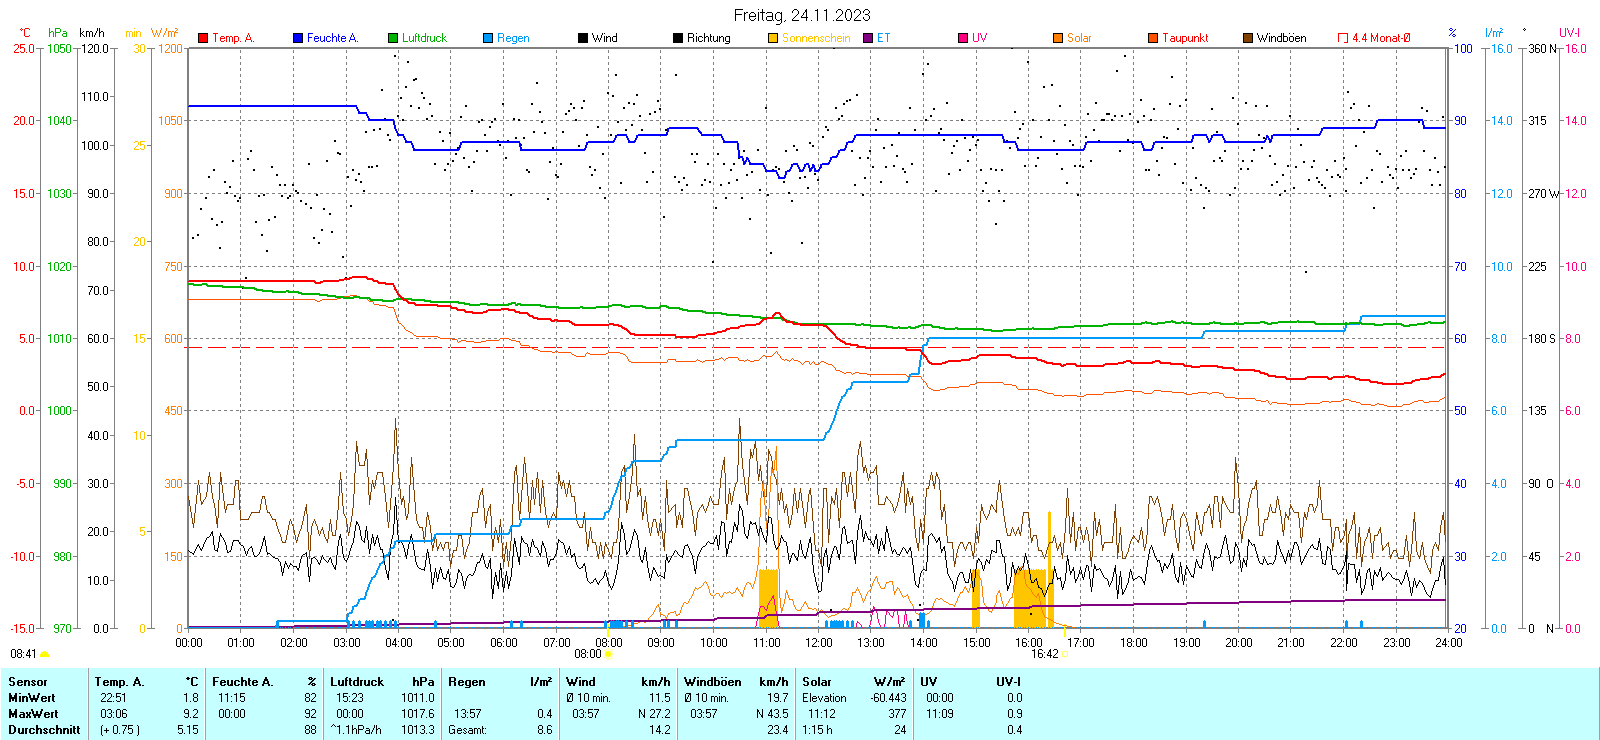Screen dimensions: 1600x740
Task: Click the red Temp. A. legend swatch
Action: coord(203,38)
